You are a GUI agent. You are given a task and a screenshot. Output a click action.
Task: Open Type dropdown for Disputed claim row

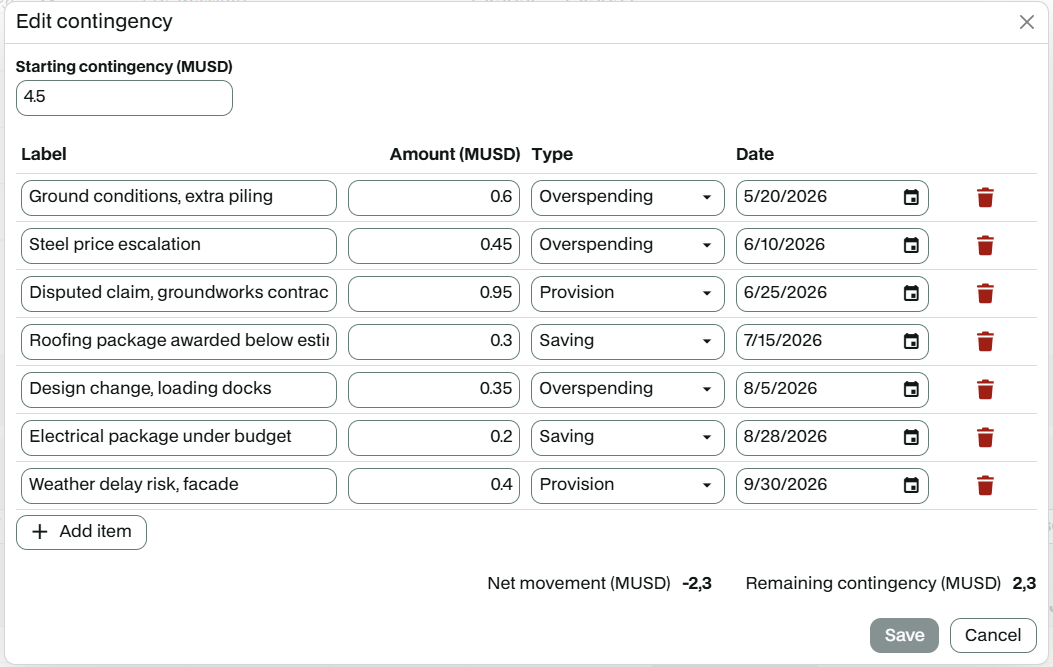point(627,294)
